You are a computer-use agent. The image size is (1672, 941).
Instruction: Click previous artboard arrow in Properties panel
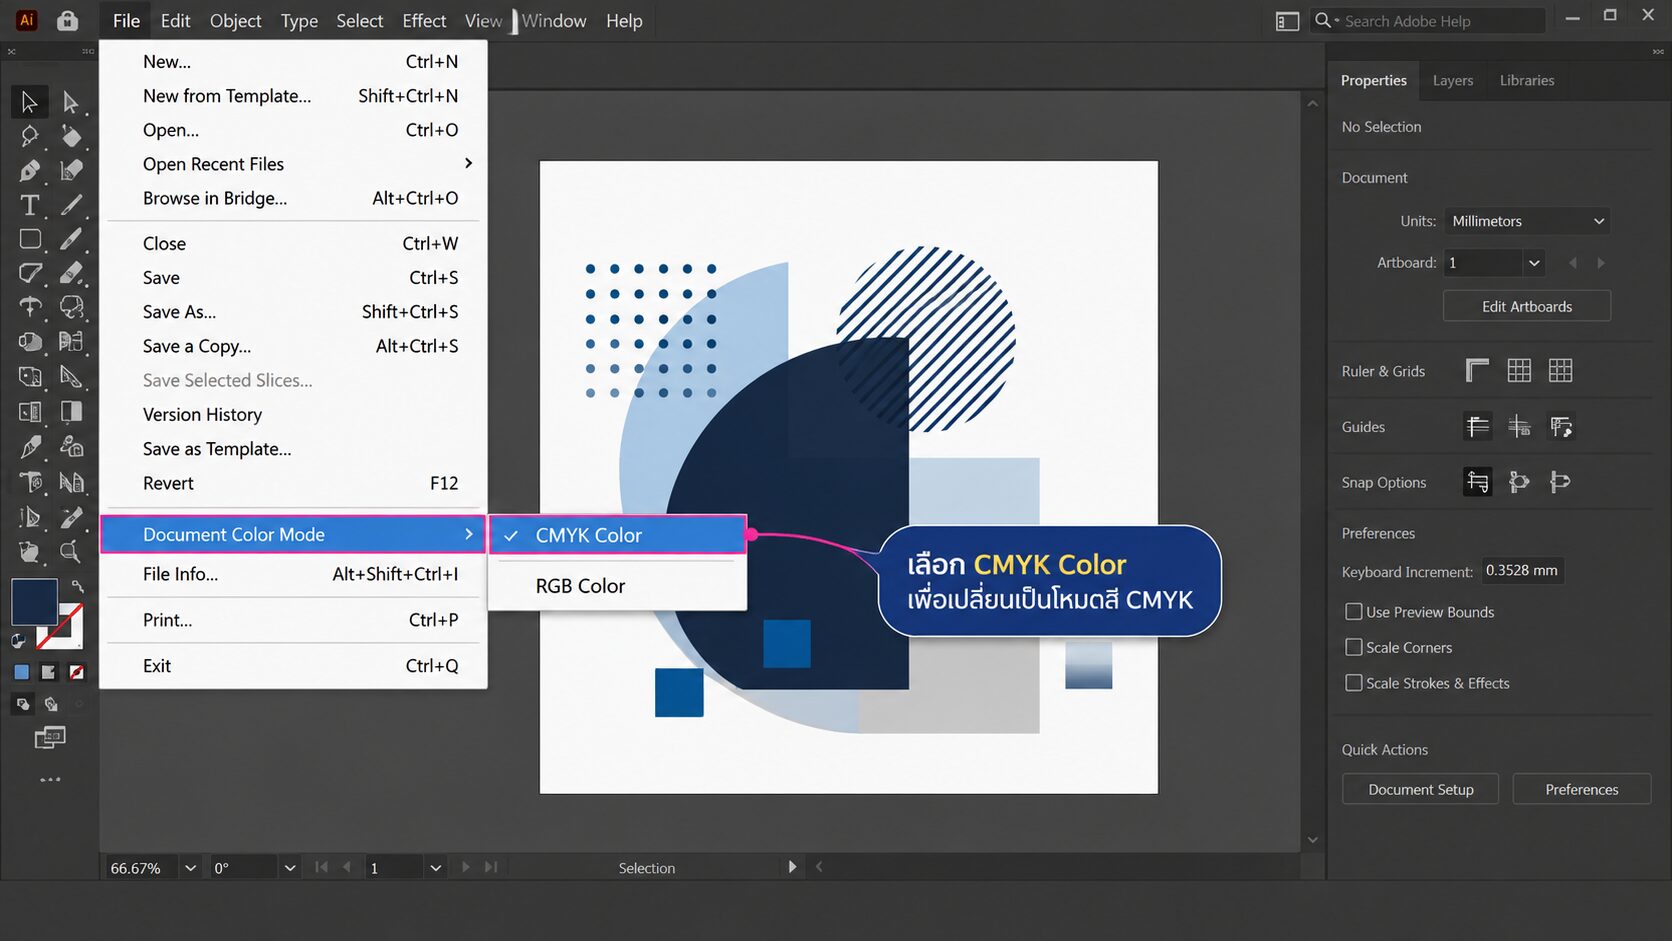coord(1573,263)
